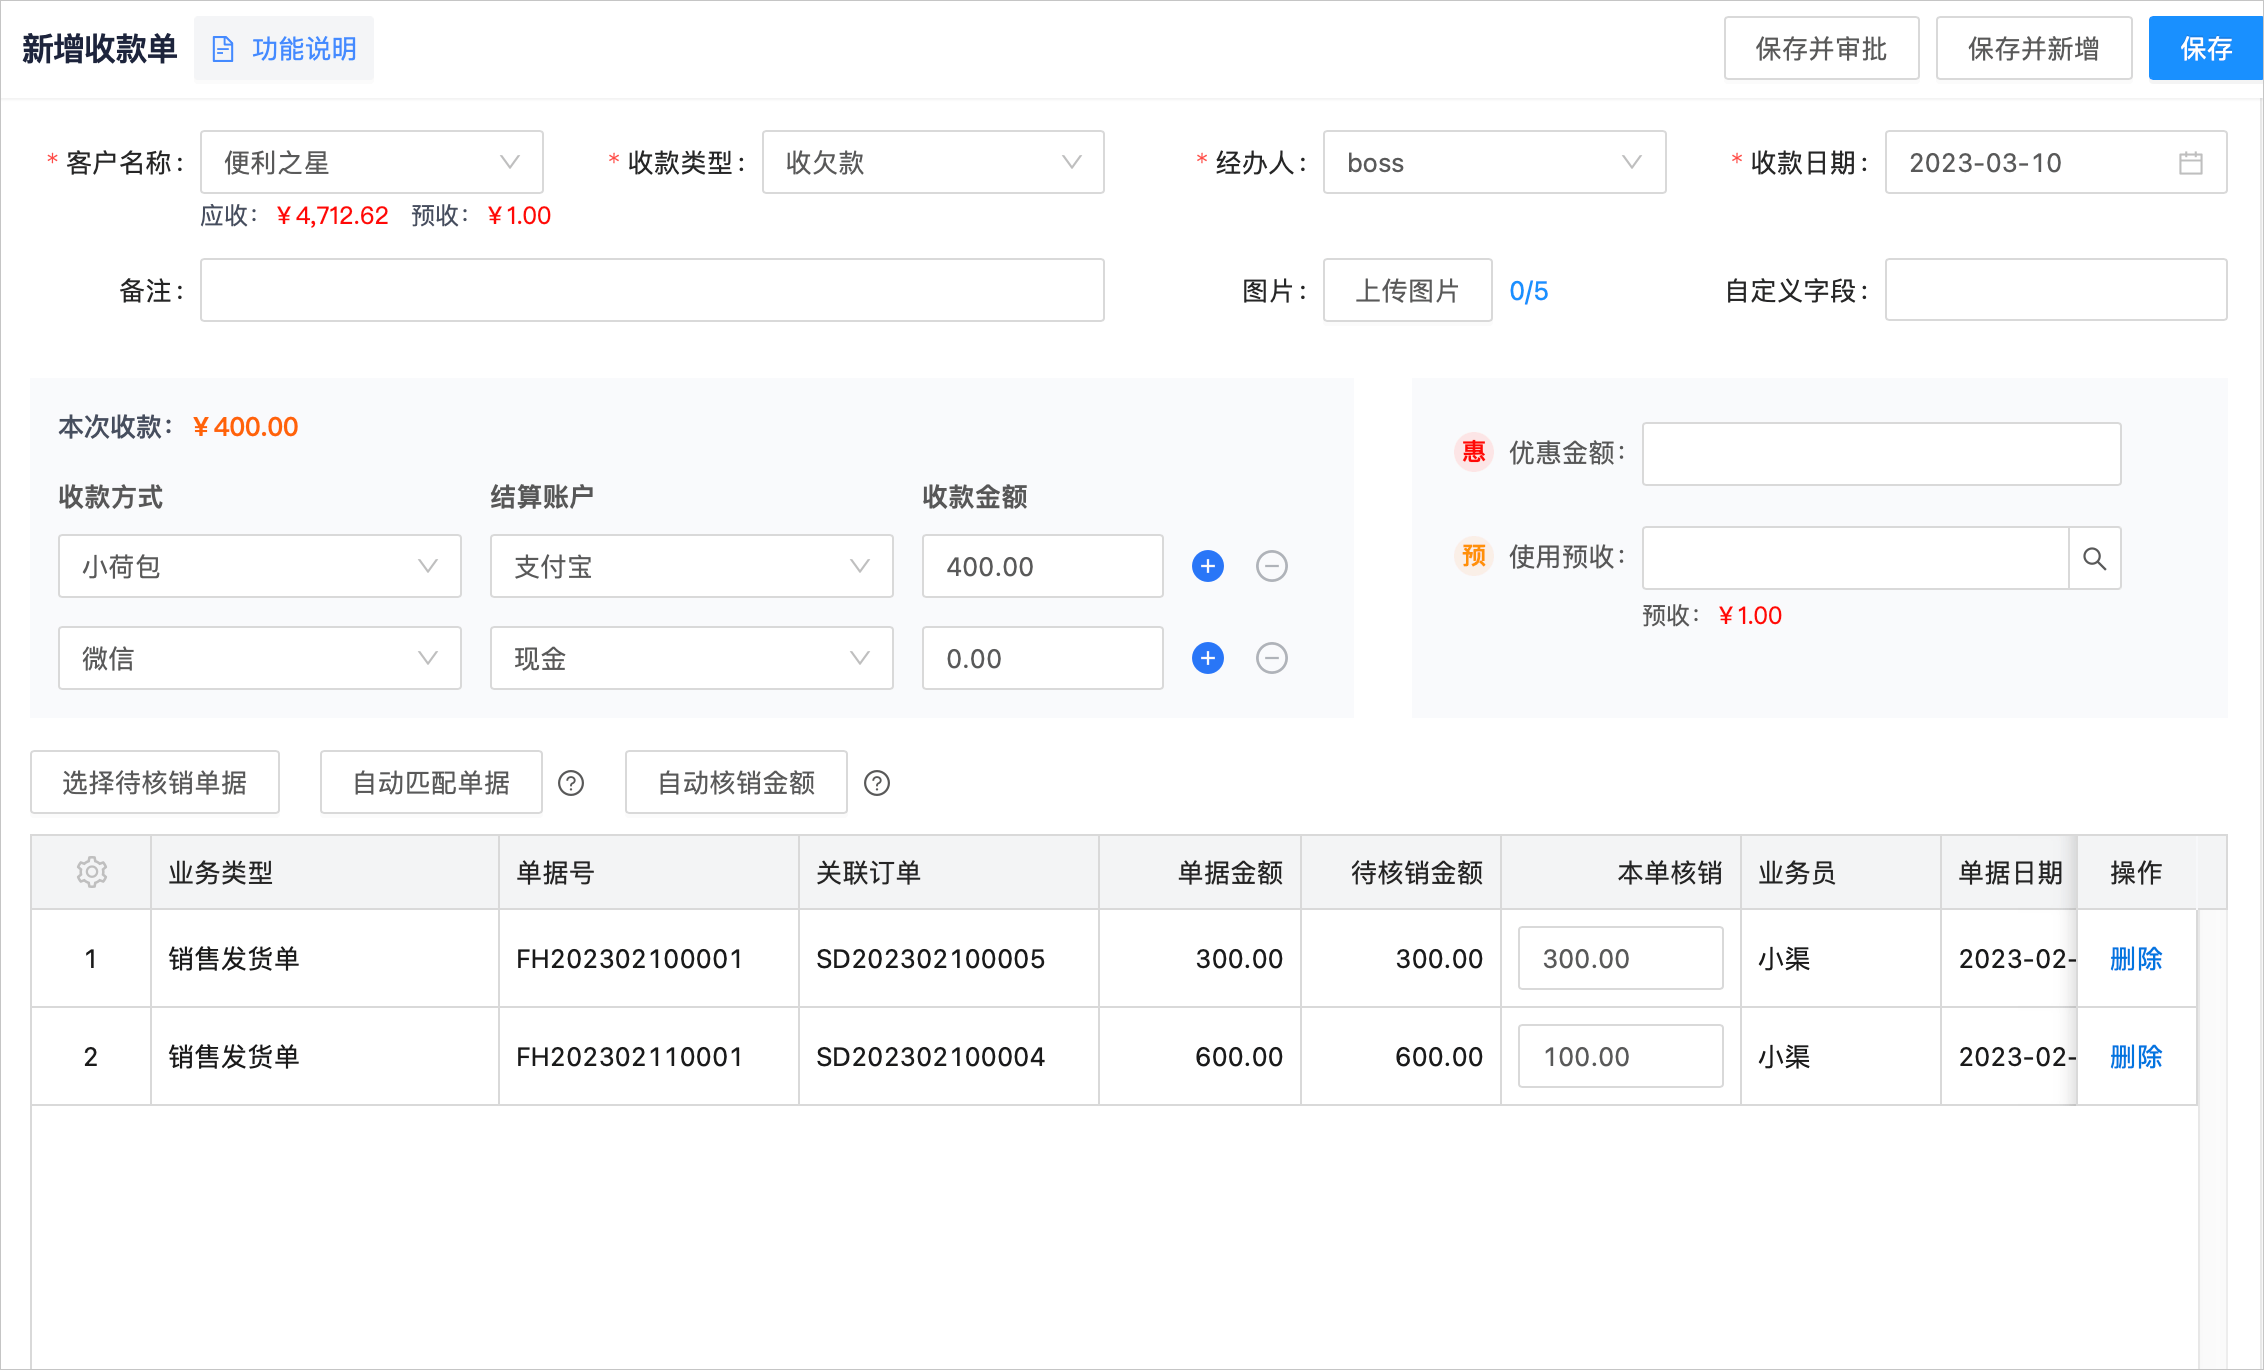Focus the 备注 input field
The height and width of the screenshot is (1370, 2264).
tap(652, 290)
